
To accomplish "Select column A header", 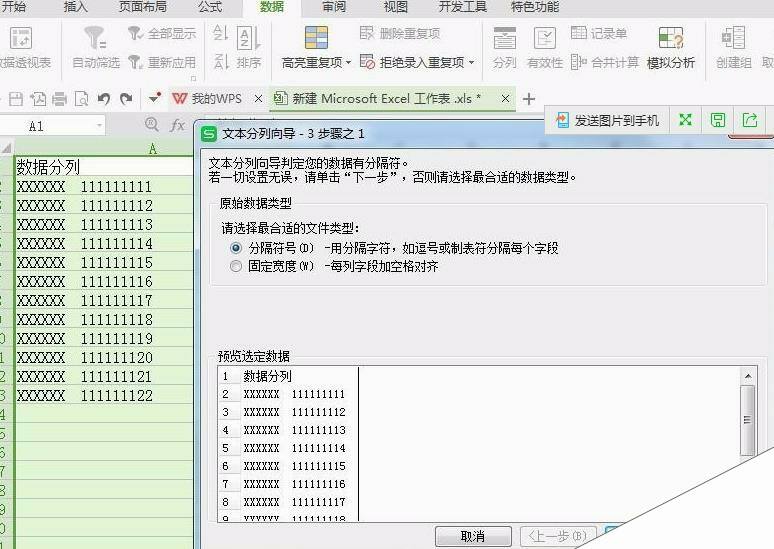I will tap(104, 148).
